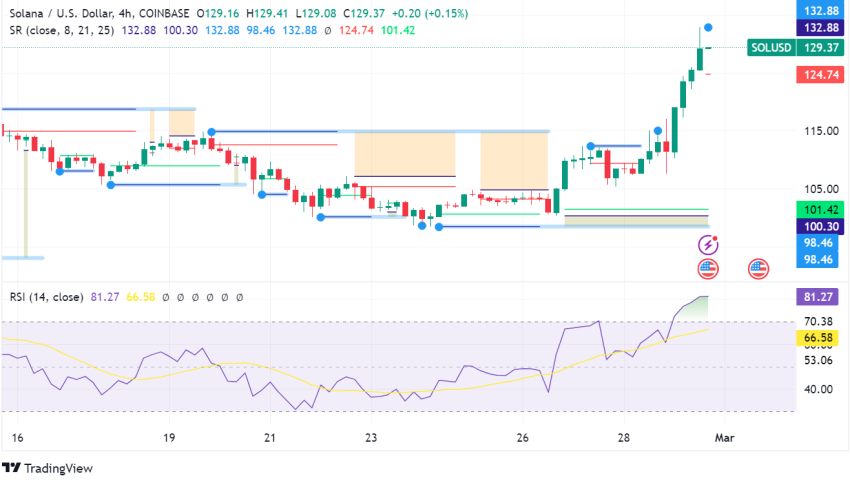Click the blue resistance dot above latest candle

[708, 27]
